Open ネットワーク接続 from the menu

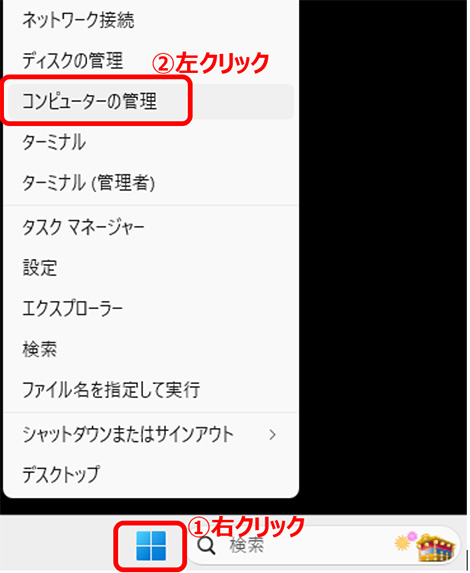[151, 20]
